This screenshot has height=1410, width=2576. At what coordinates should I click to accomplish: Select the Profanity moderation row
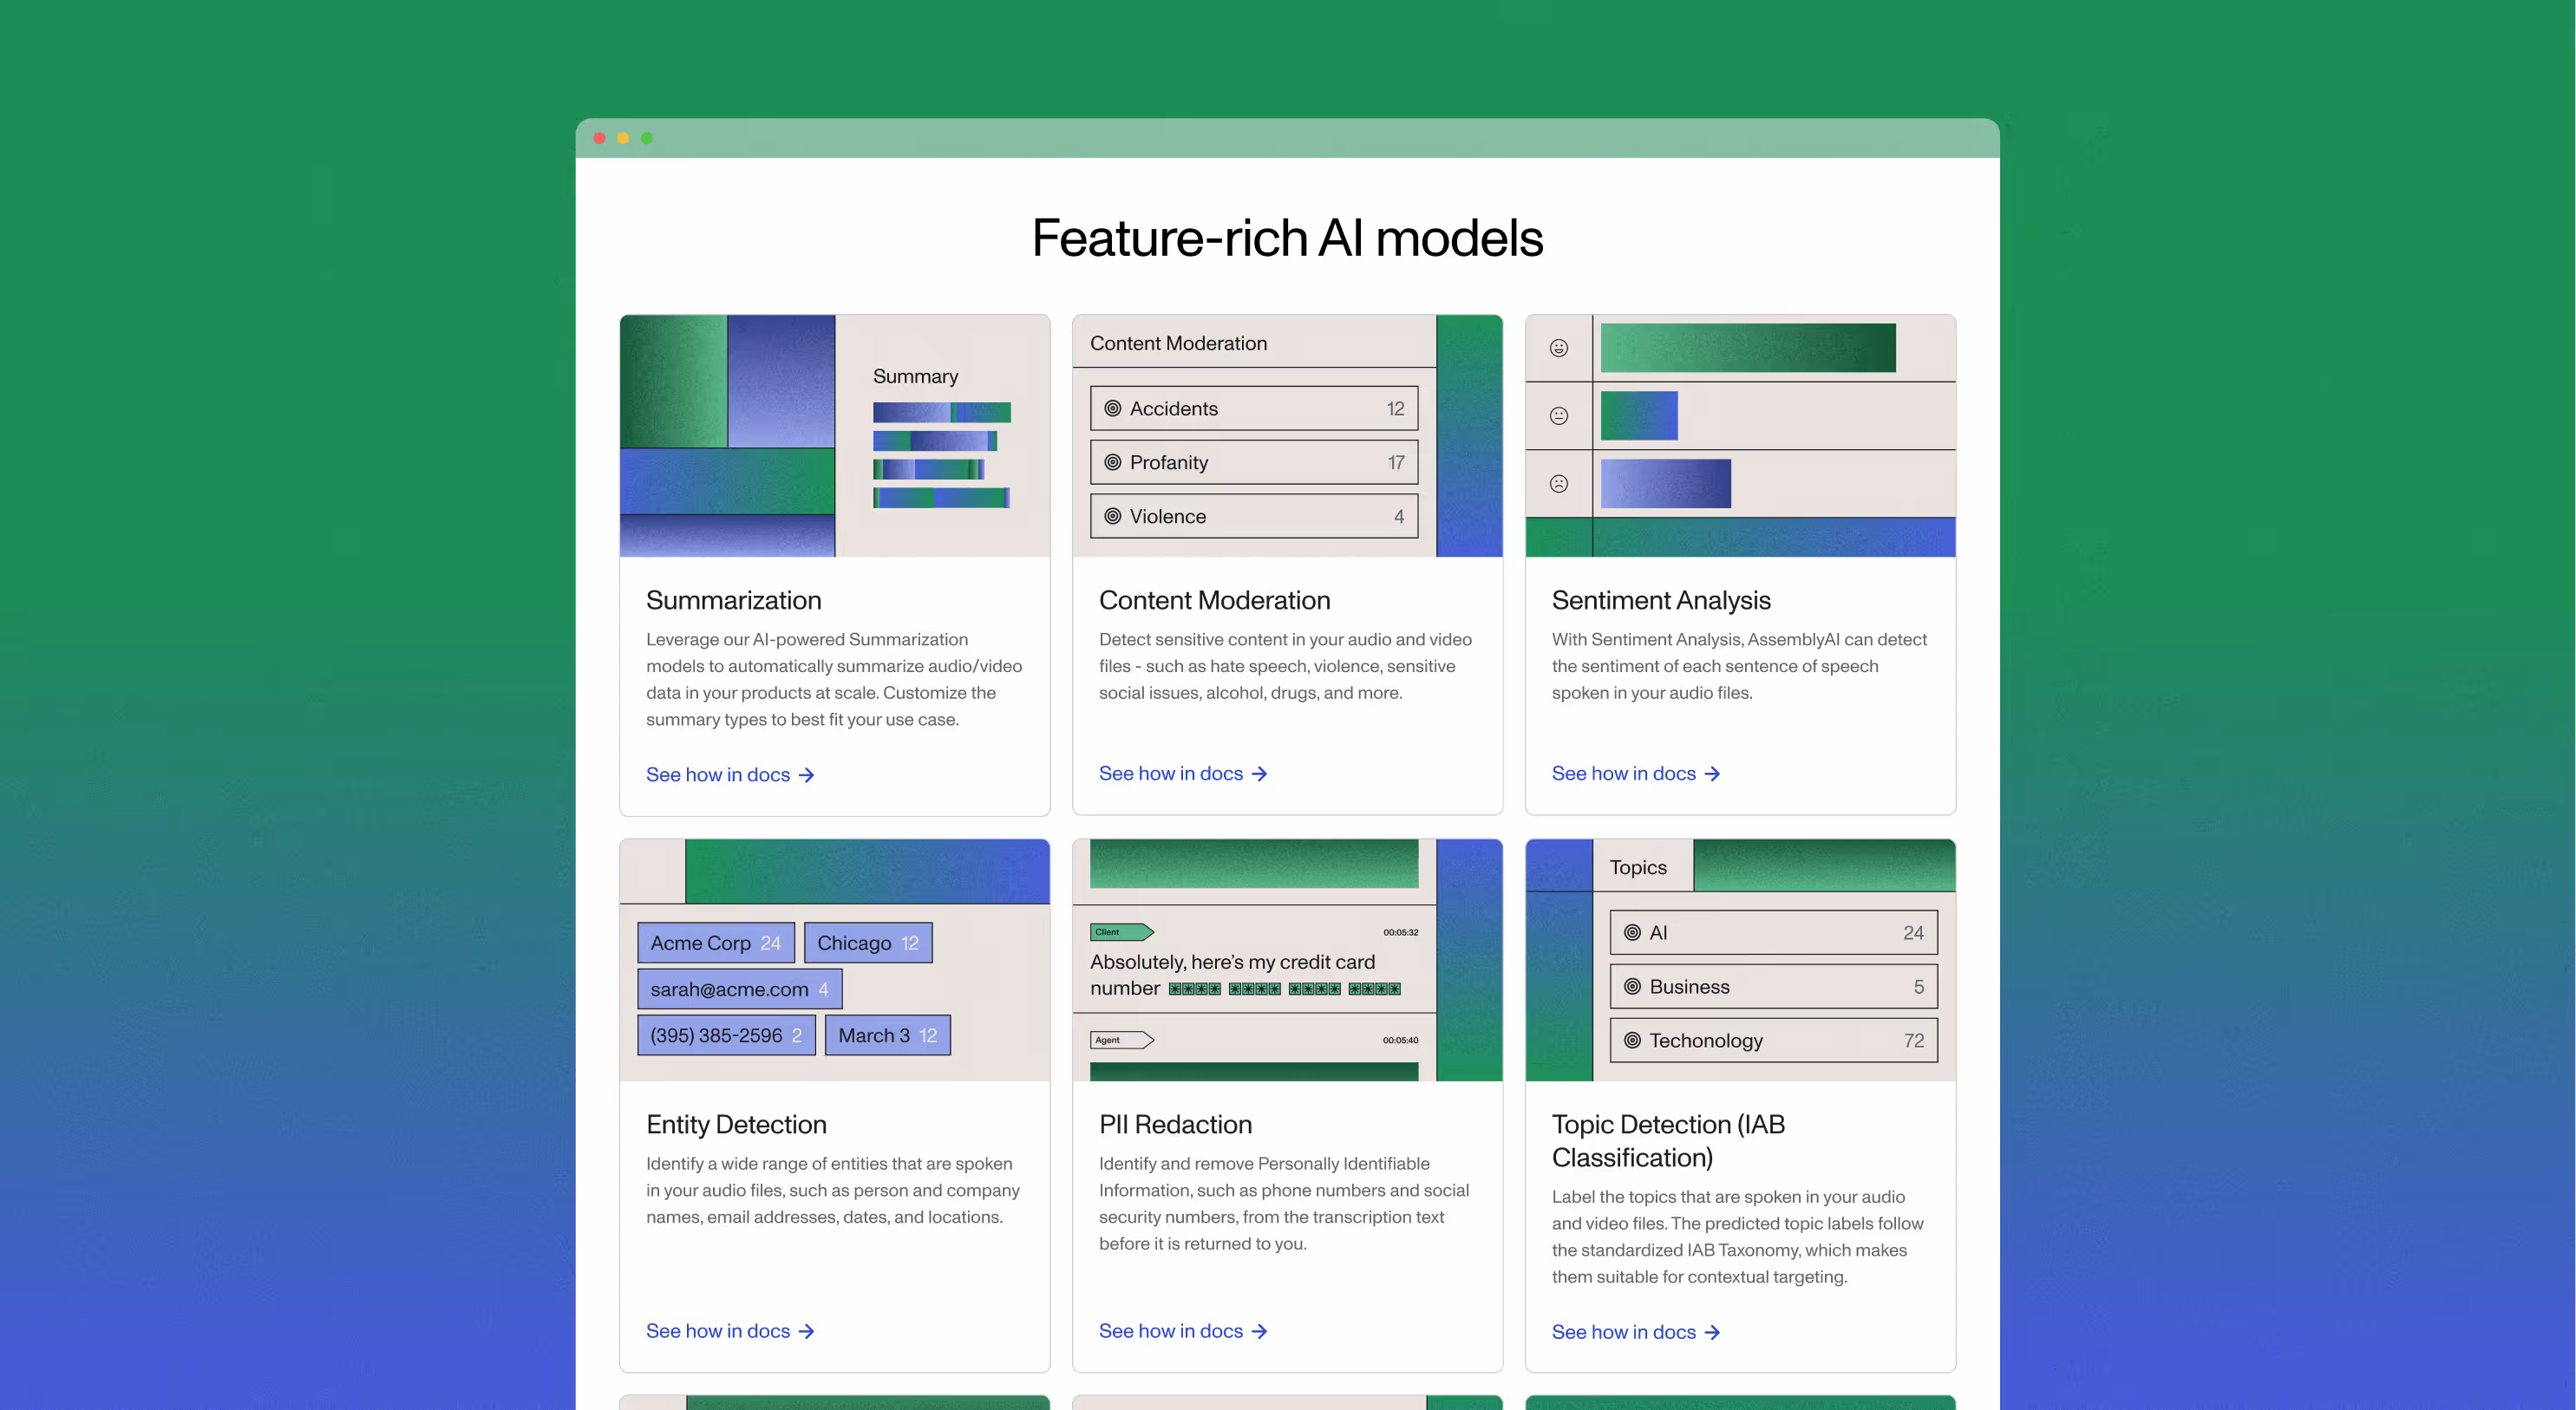[1254, 462]
